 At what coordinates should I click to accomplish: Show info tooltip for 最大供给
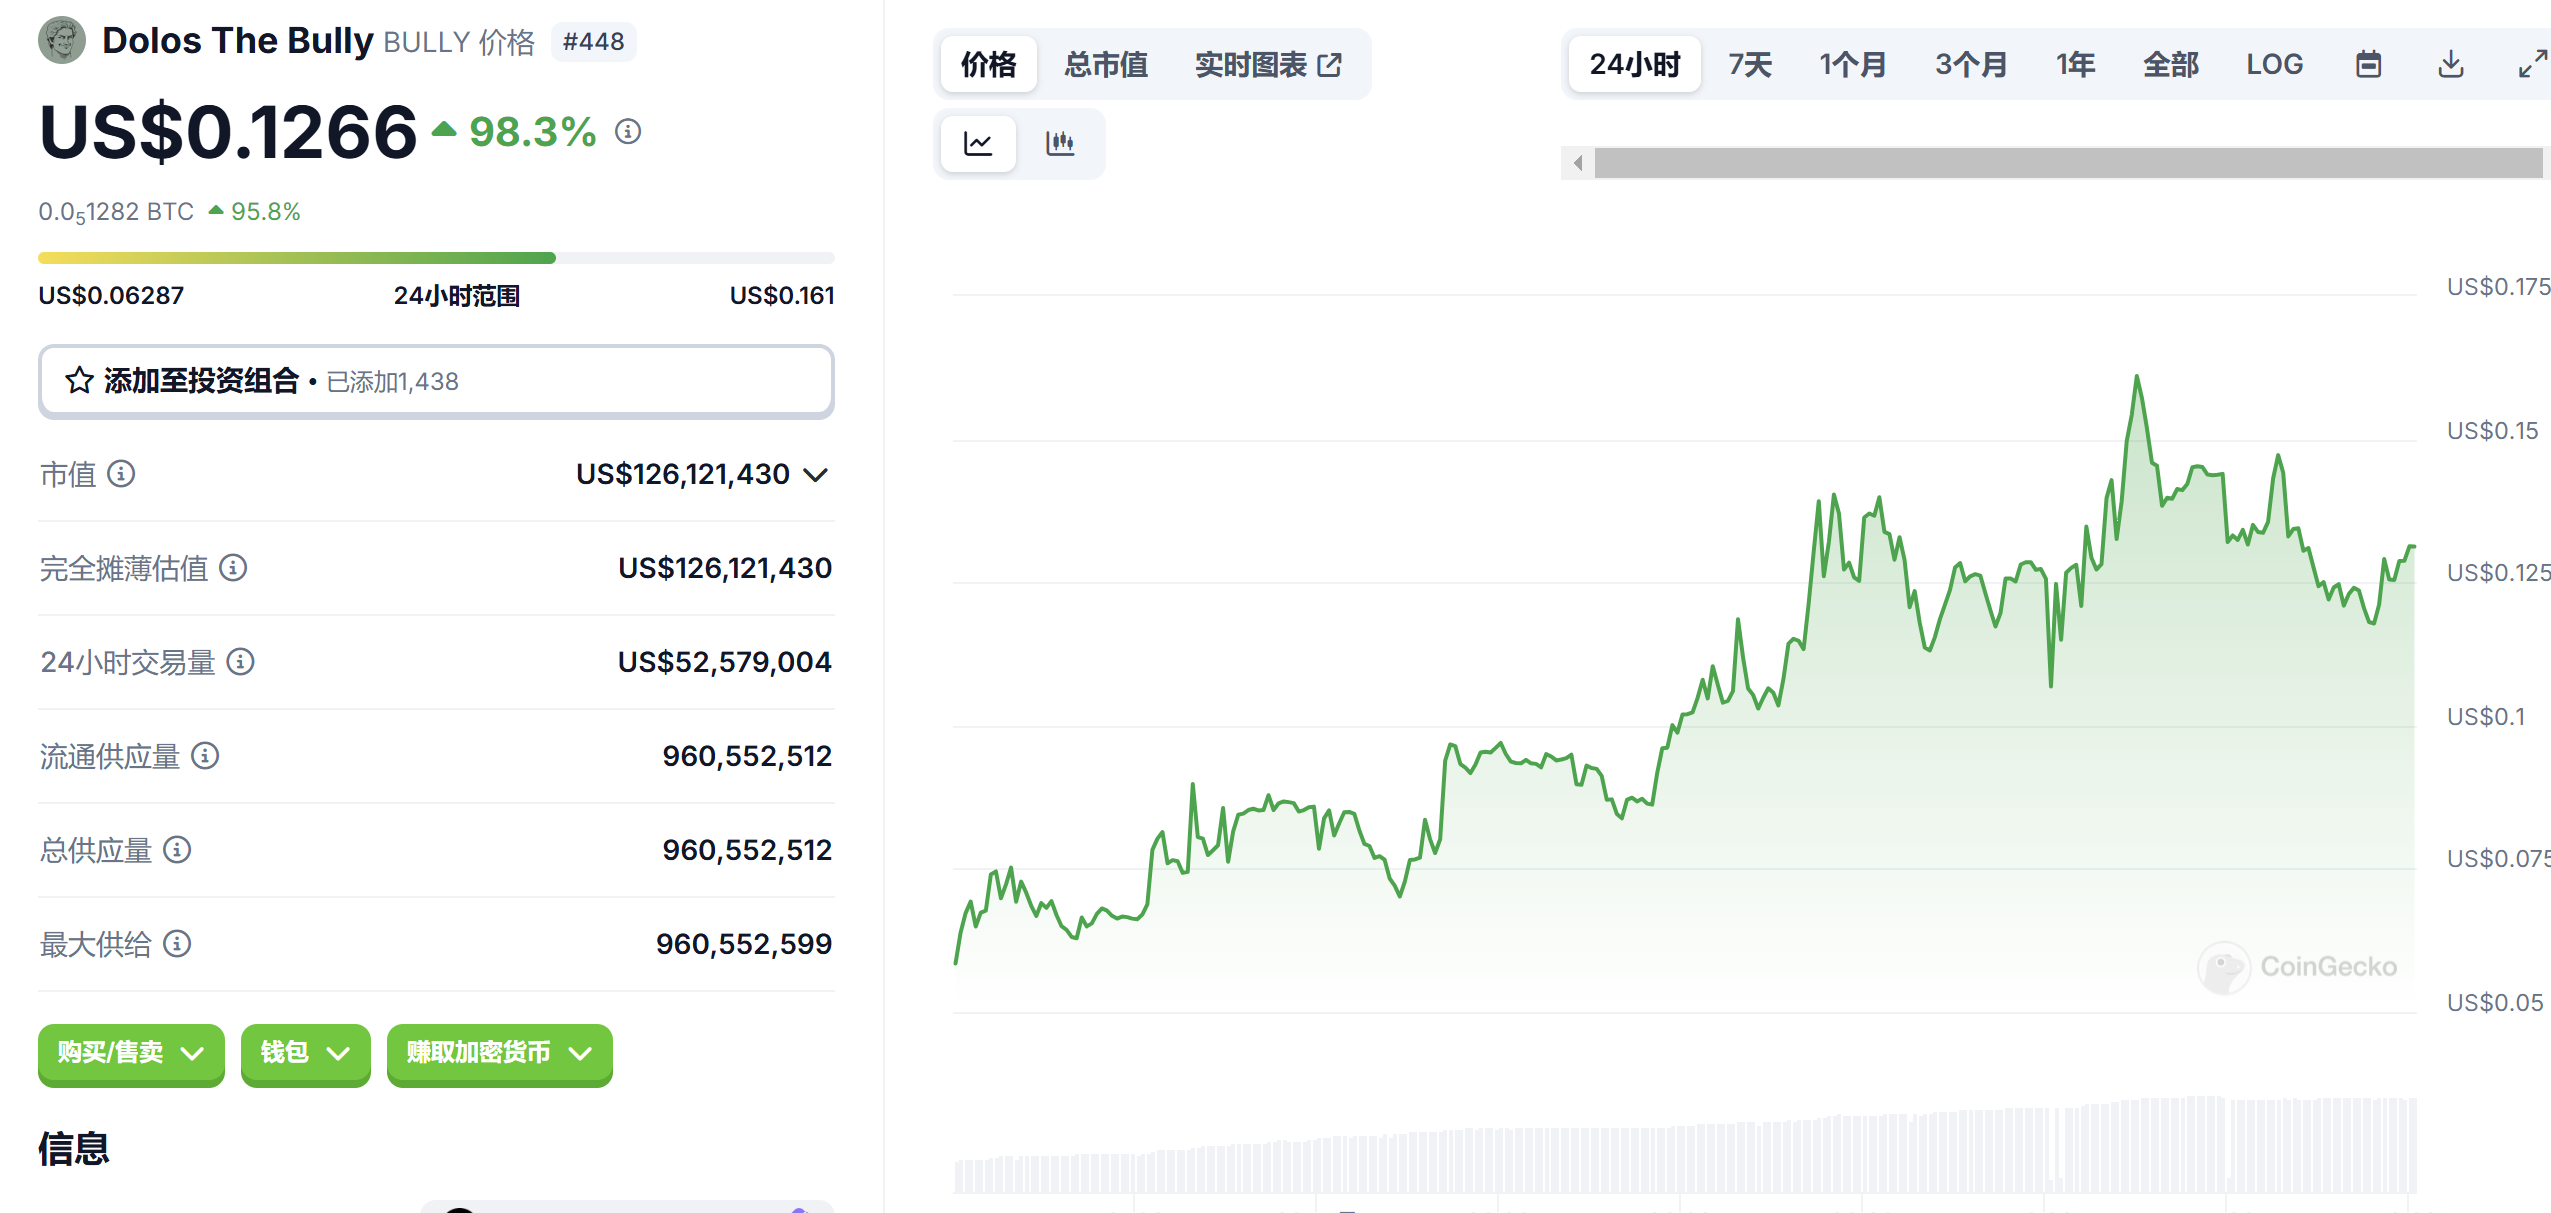177,943
